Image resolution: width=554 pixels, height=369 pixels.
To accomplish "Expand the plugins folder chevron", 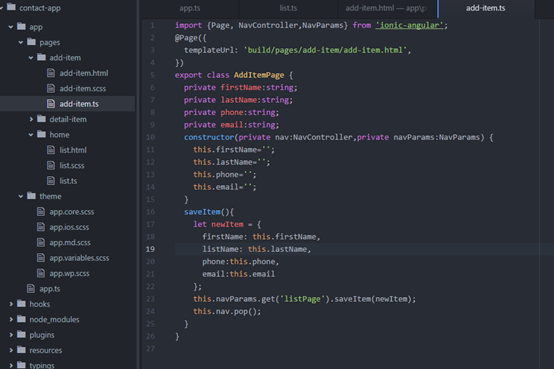I will (x=11, y=335).
